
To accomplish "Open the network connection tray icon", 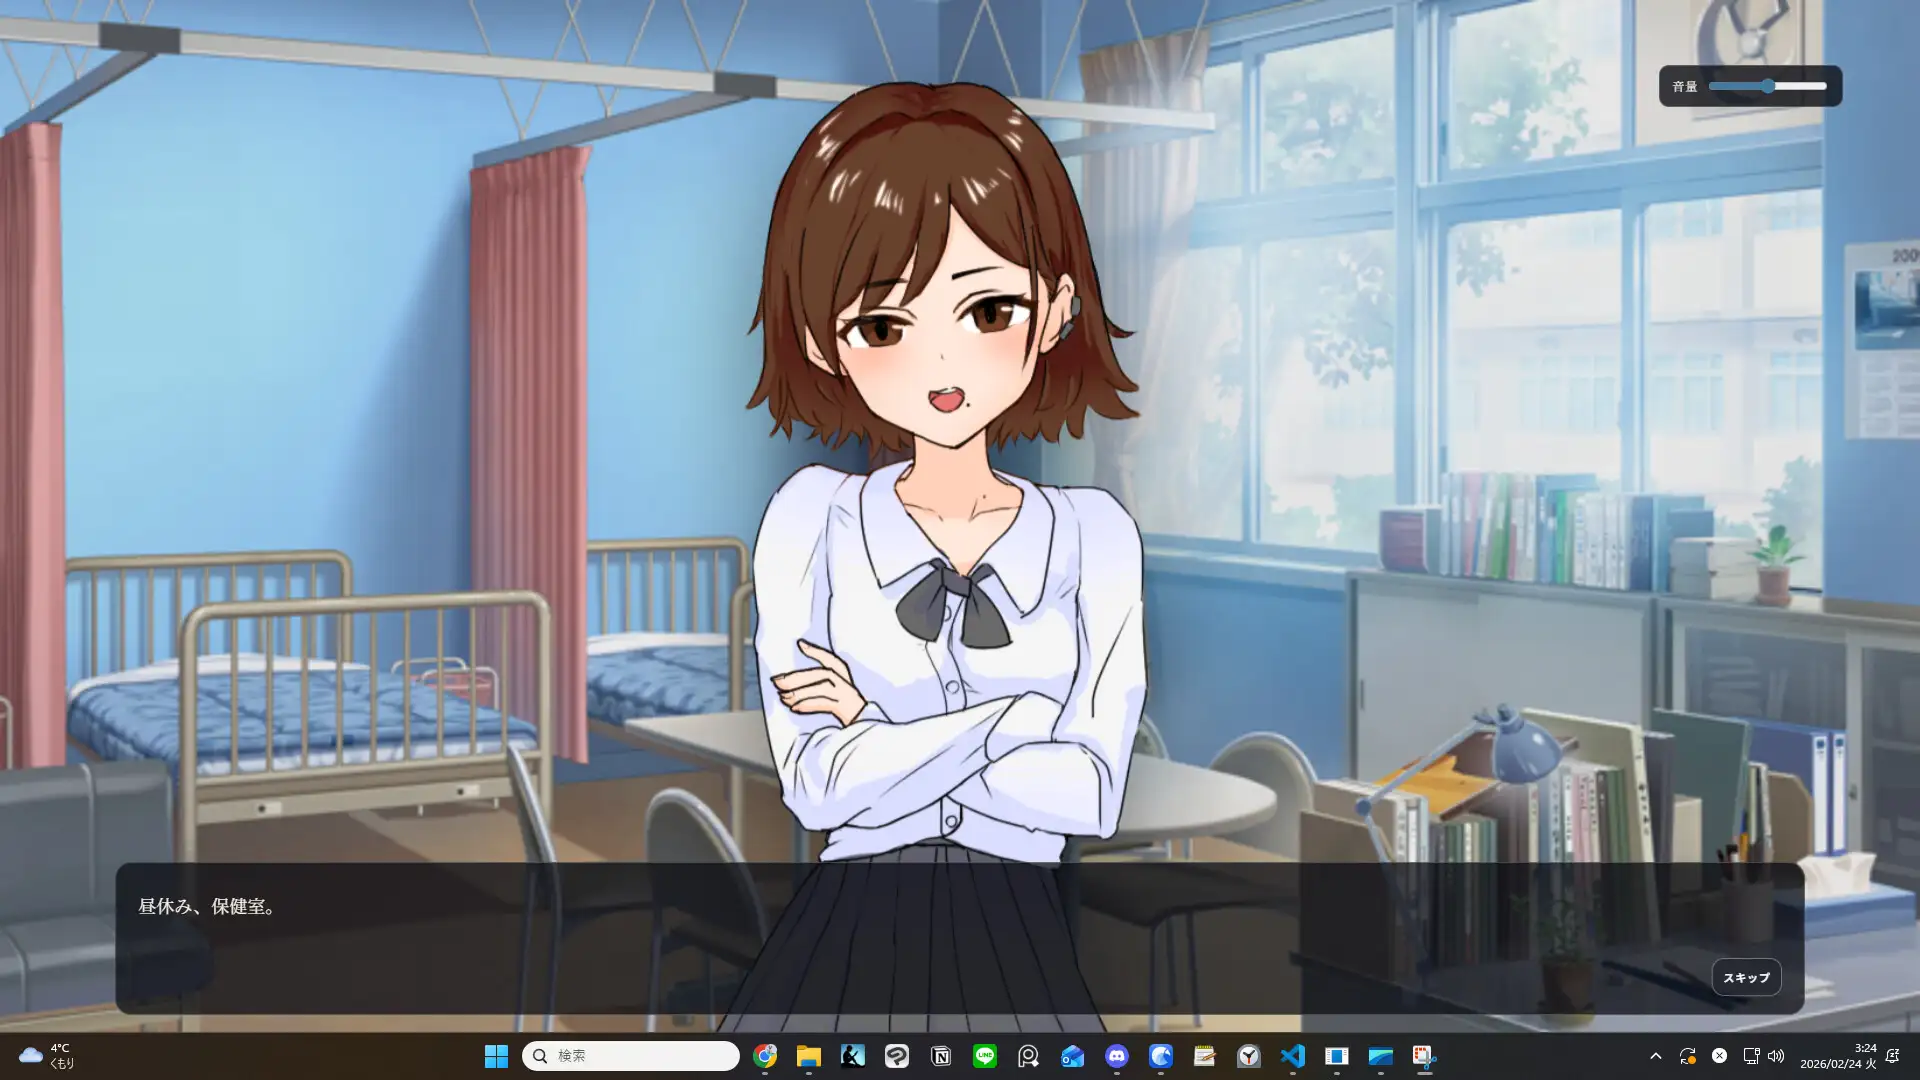I will point(1751,1056).
